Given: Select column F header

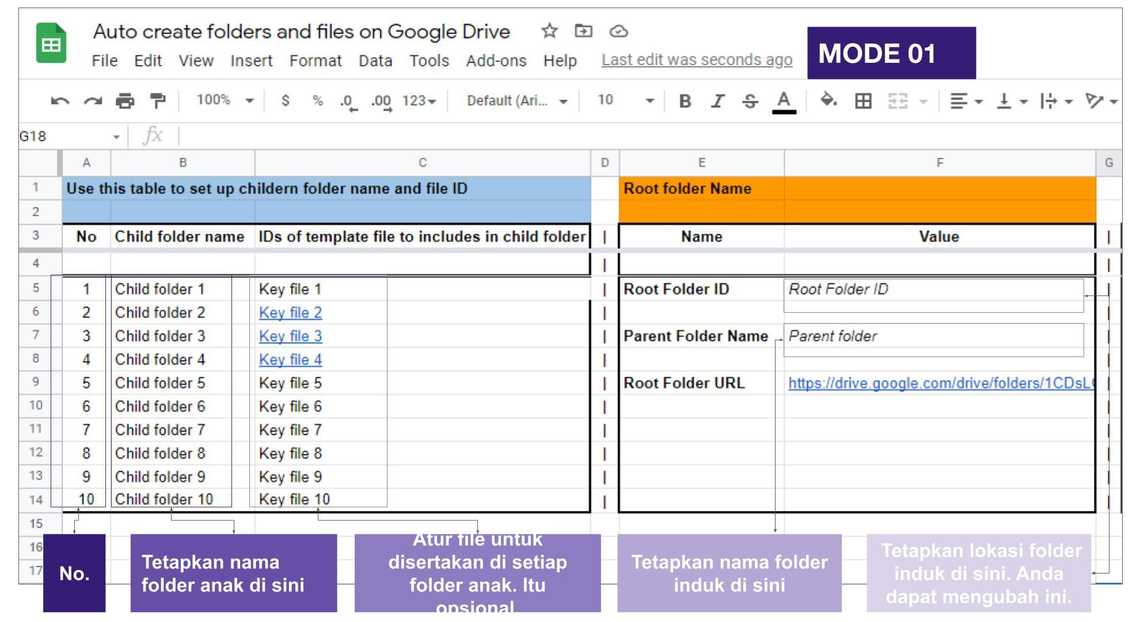Looking at the screenshot, I should tap(939, 163).
